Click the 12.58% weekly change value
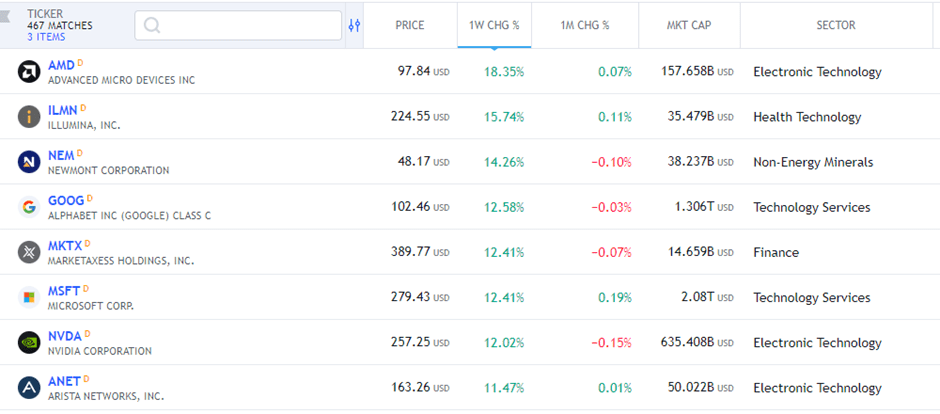Image resolution: width=940 pixels, height=414 pixels. pyautogui.click(x=504, y=207)
